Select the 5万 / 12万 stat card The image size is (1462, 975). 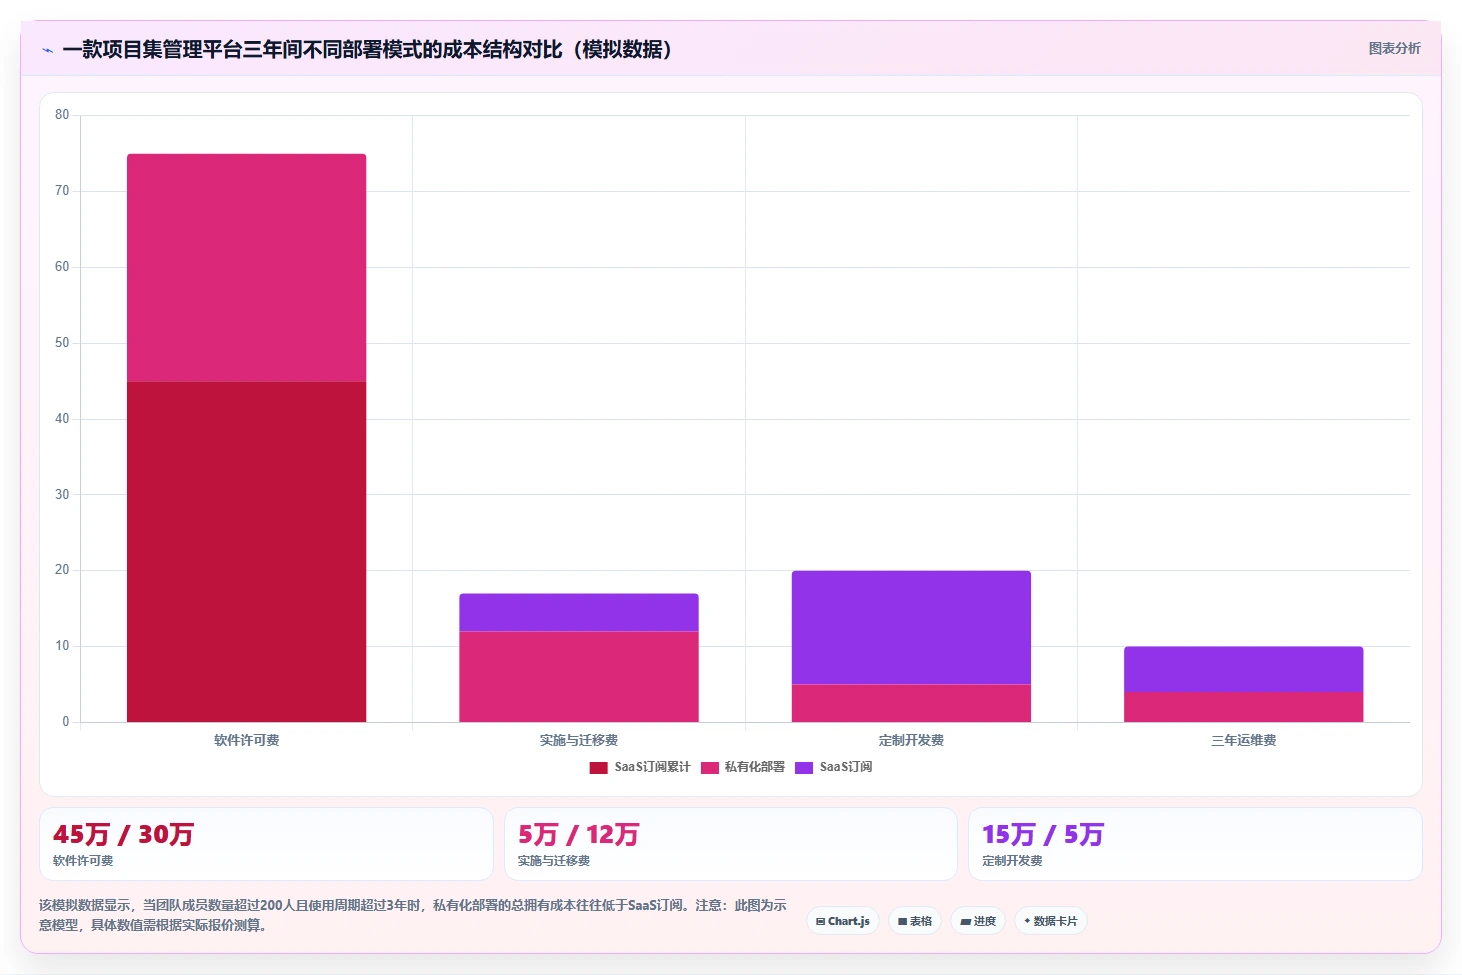click(x=731, y=844)
